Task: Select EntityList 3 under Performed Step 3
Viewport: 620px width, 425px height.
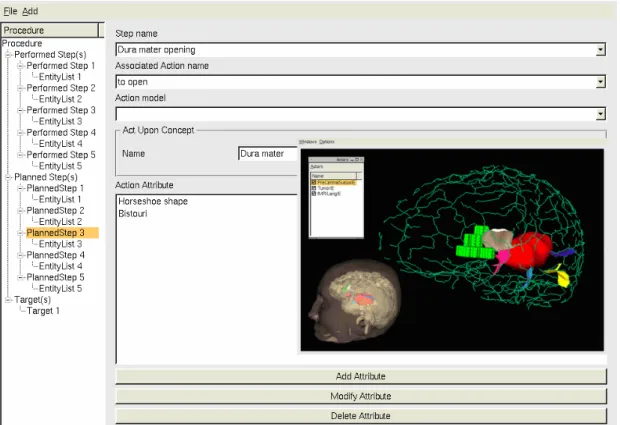Action: tap(60, 121)
